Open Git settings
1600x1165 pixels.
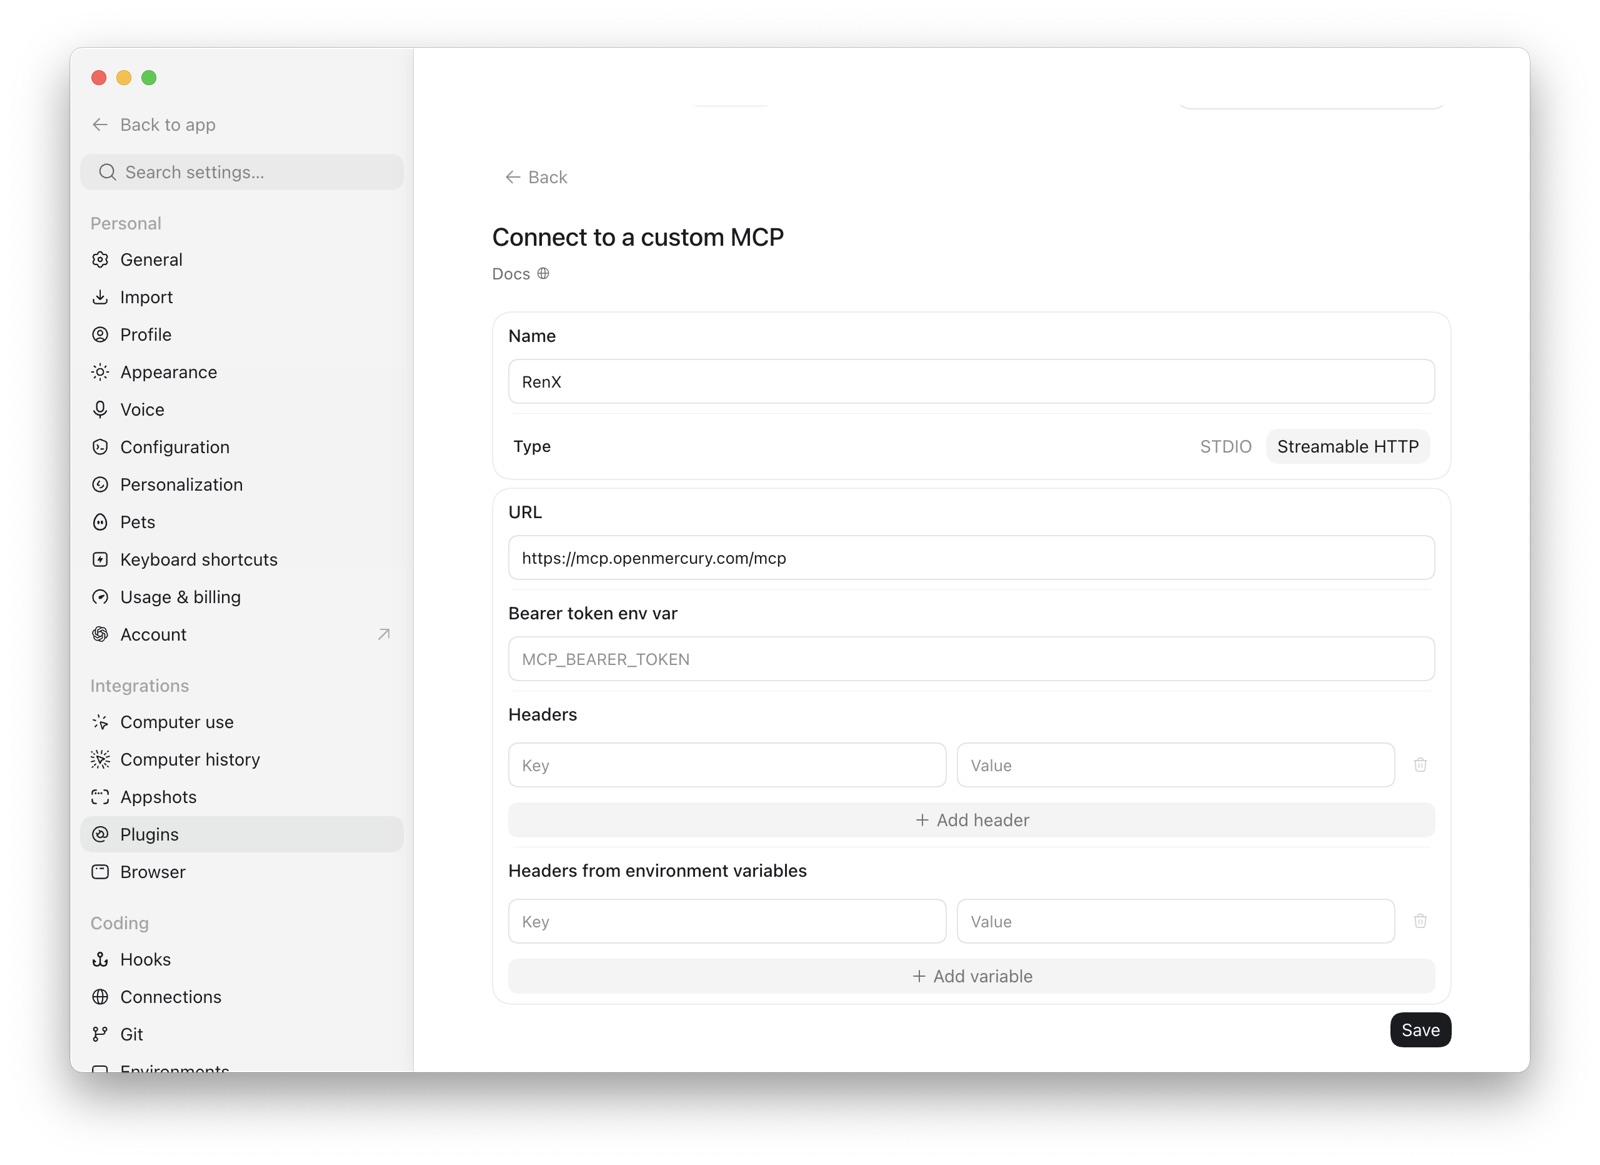click(242, 1035)
